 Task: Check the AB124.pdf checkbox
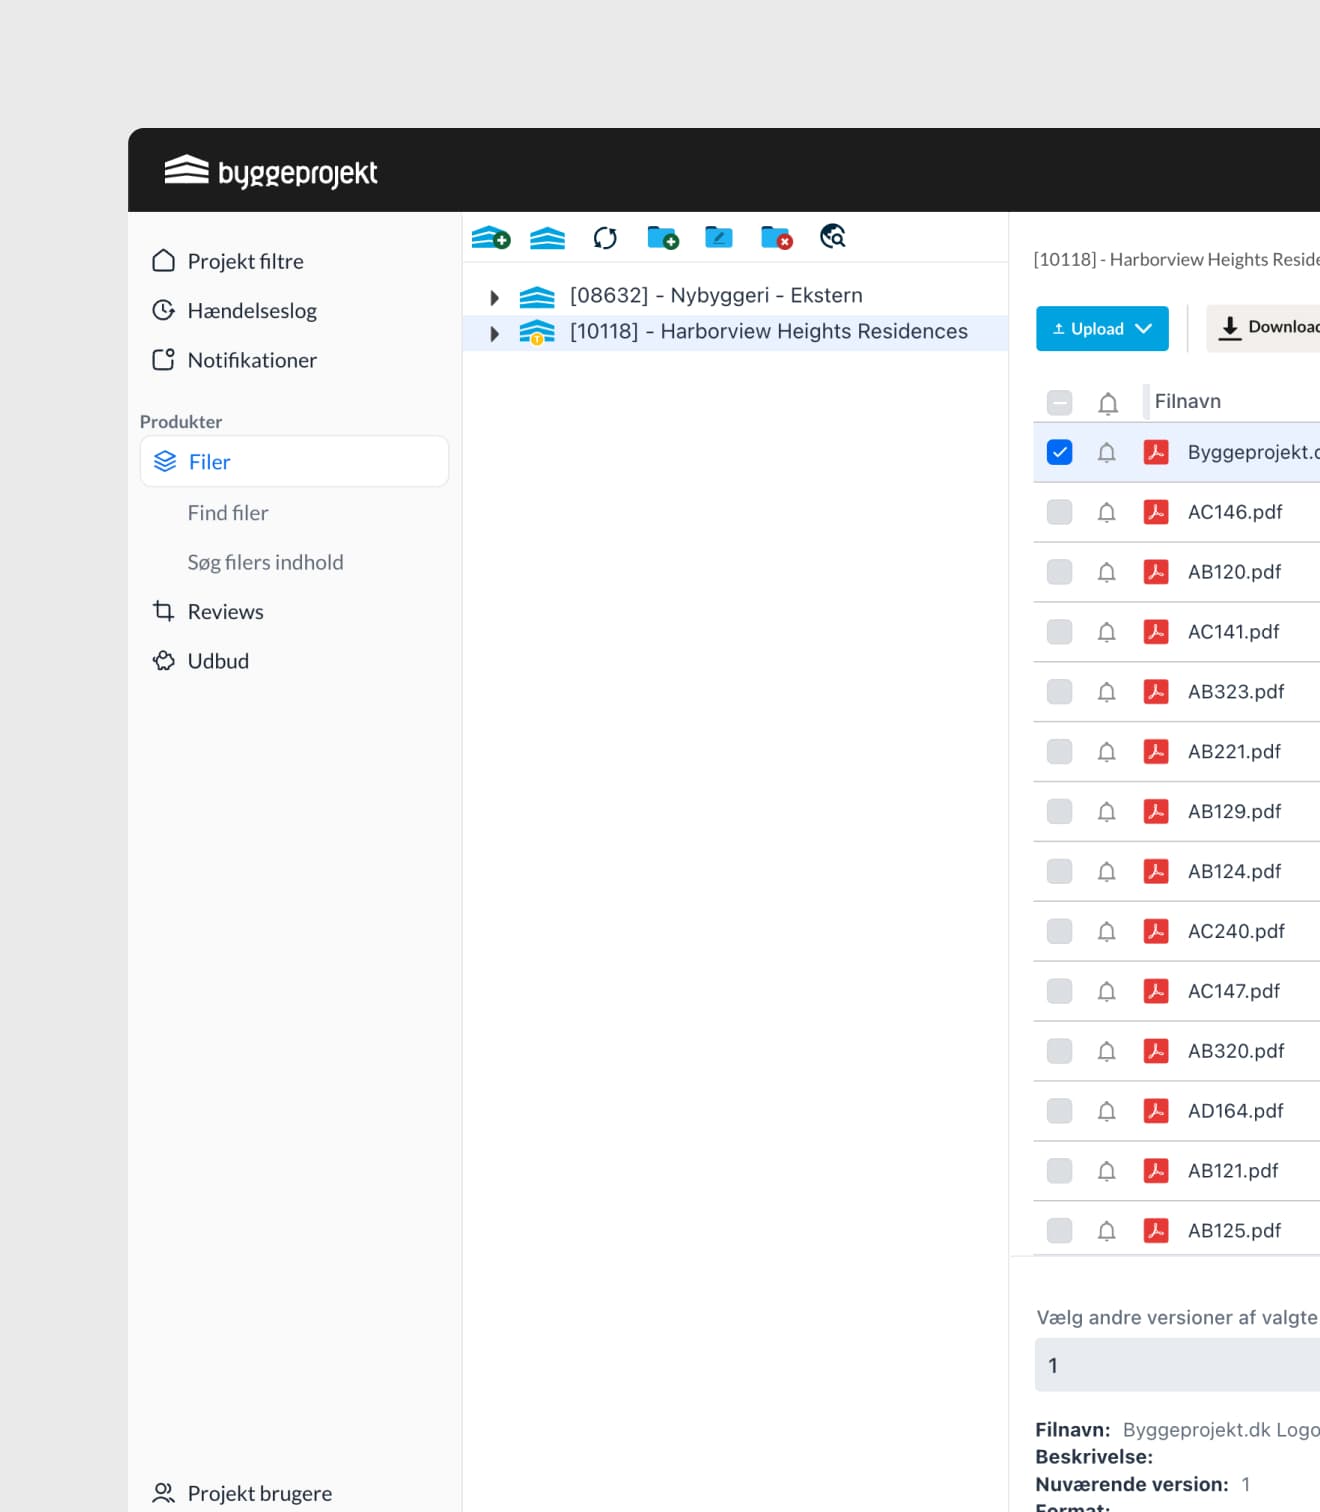pyautogui.click(x=1059, y=871)
